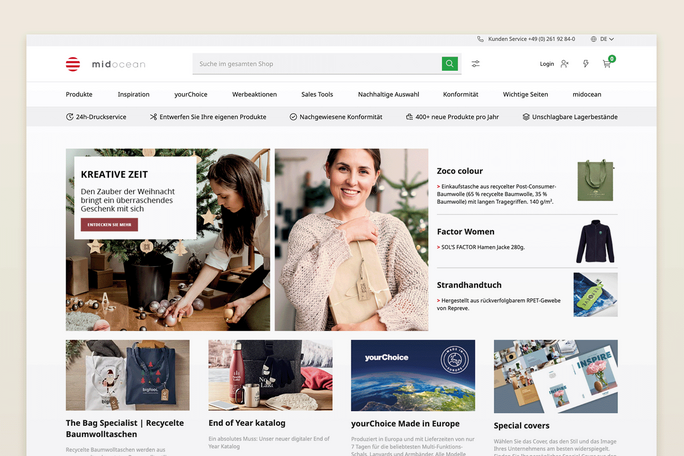Open the Nachhaltige Auswahl menu
Screen dimensions: 684x456
(x=388, y=94)
